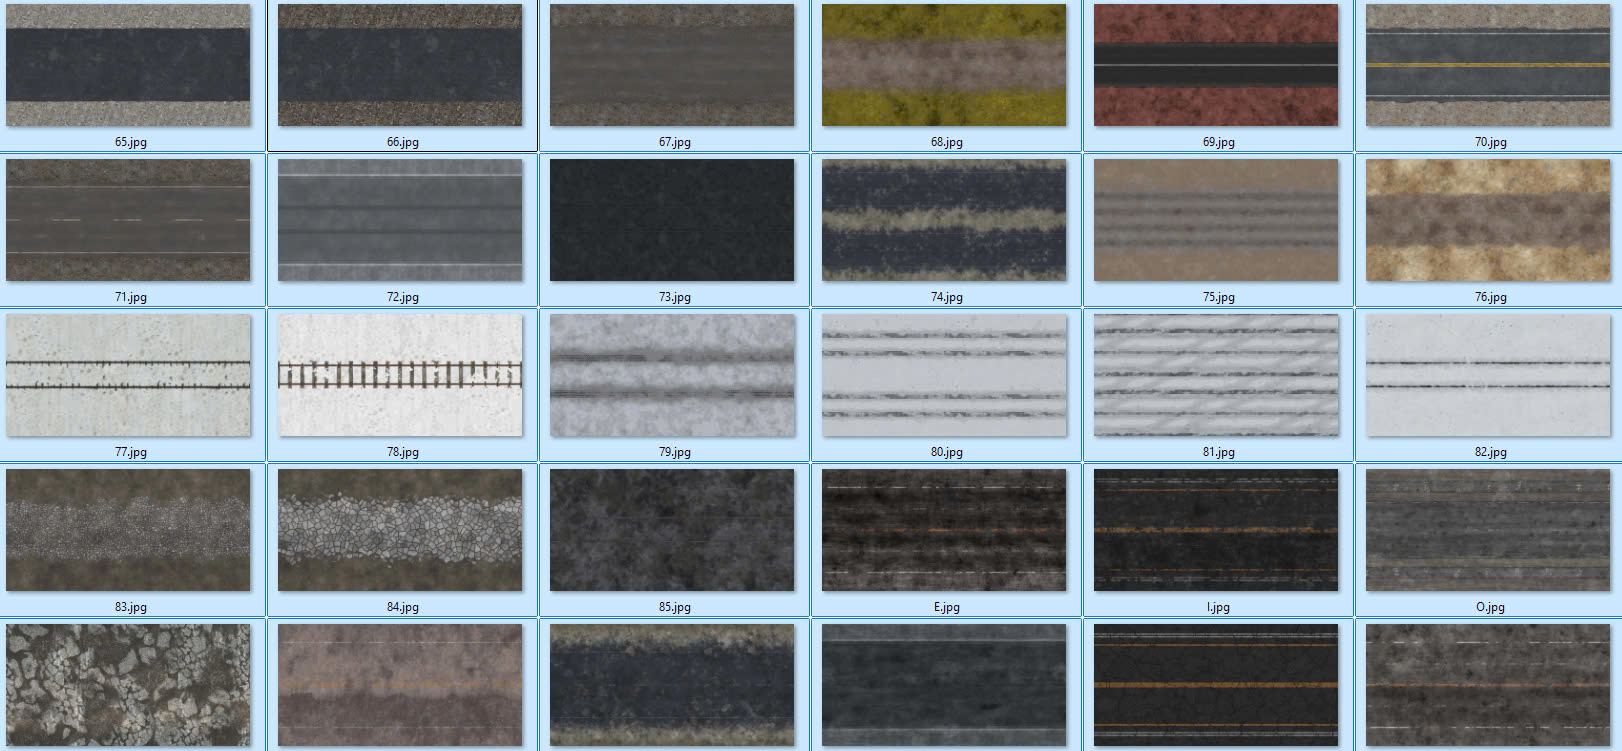The width and height of the screenshot is (1622, 751).
Task: Select the 83.jpg gravel path thumbnail
Action: point(128,530)
